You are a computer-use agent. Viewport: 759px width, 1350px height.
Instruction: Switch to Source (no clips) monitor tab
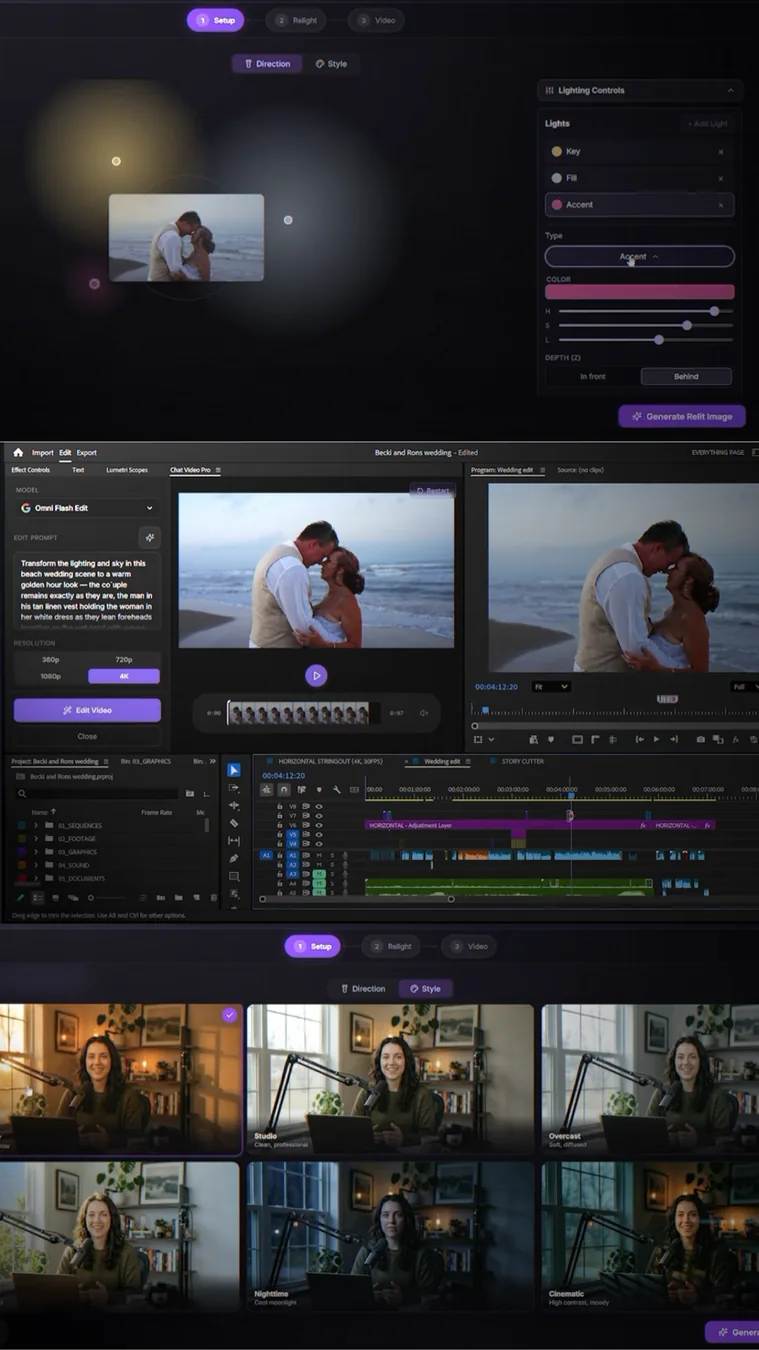581,470
